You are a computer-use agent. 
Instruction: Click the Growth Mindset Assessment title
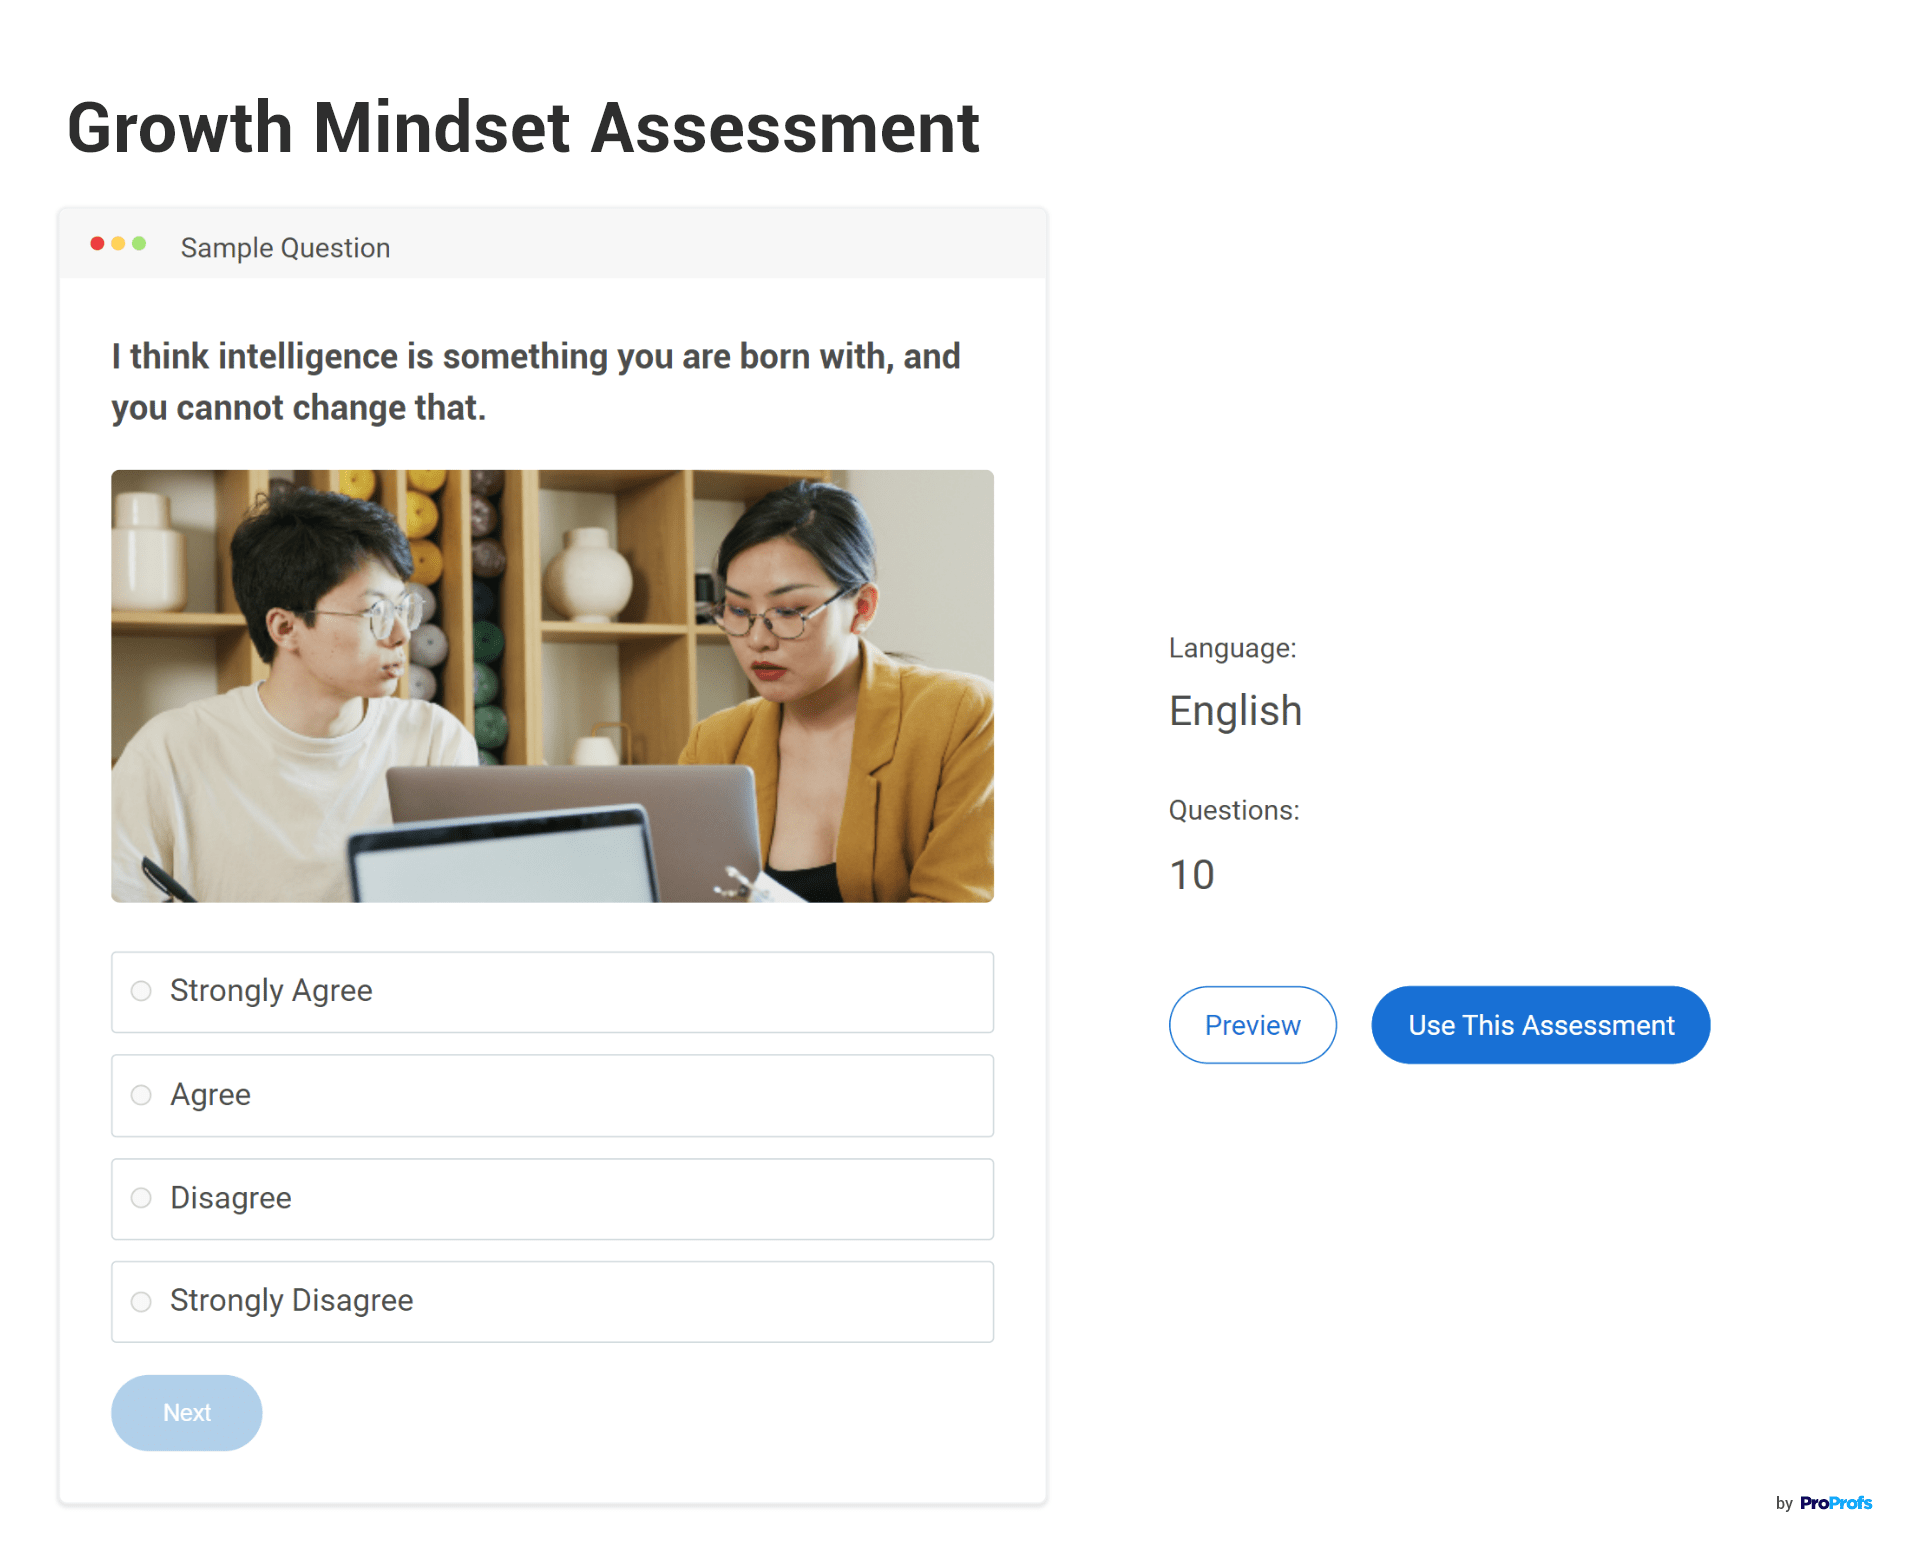click(x=523, y=128)
